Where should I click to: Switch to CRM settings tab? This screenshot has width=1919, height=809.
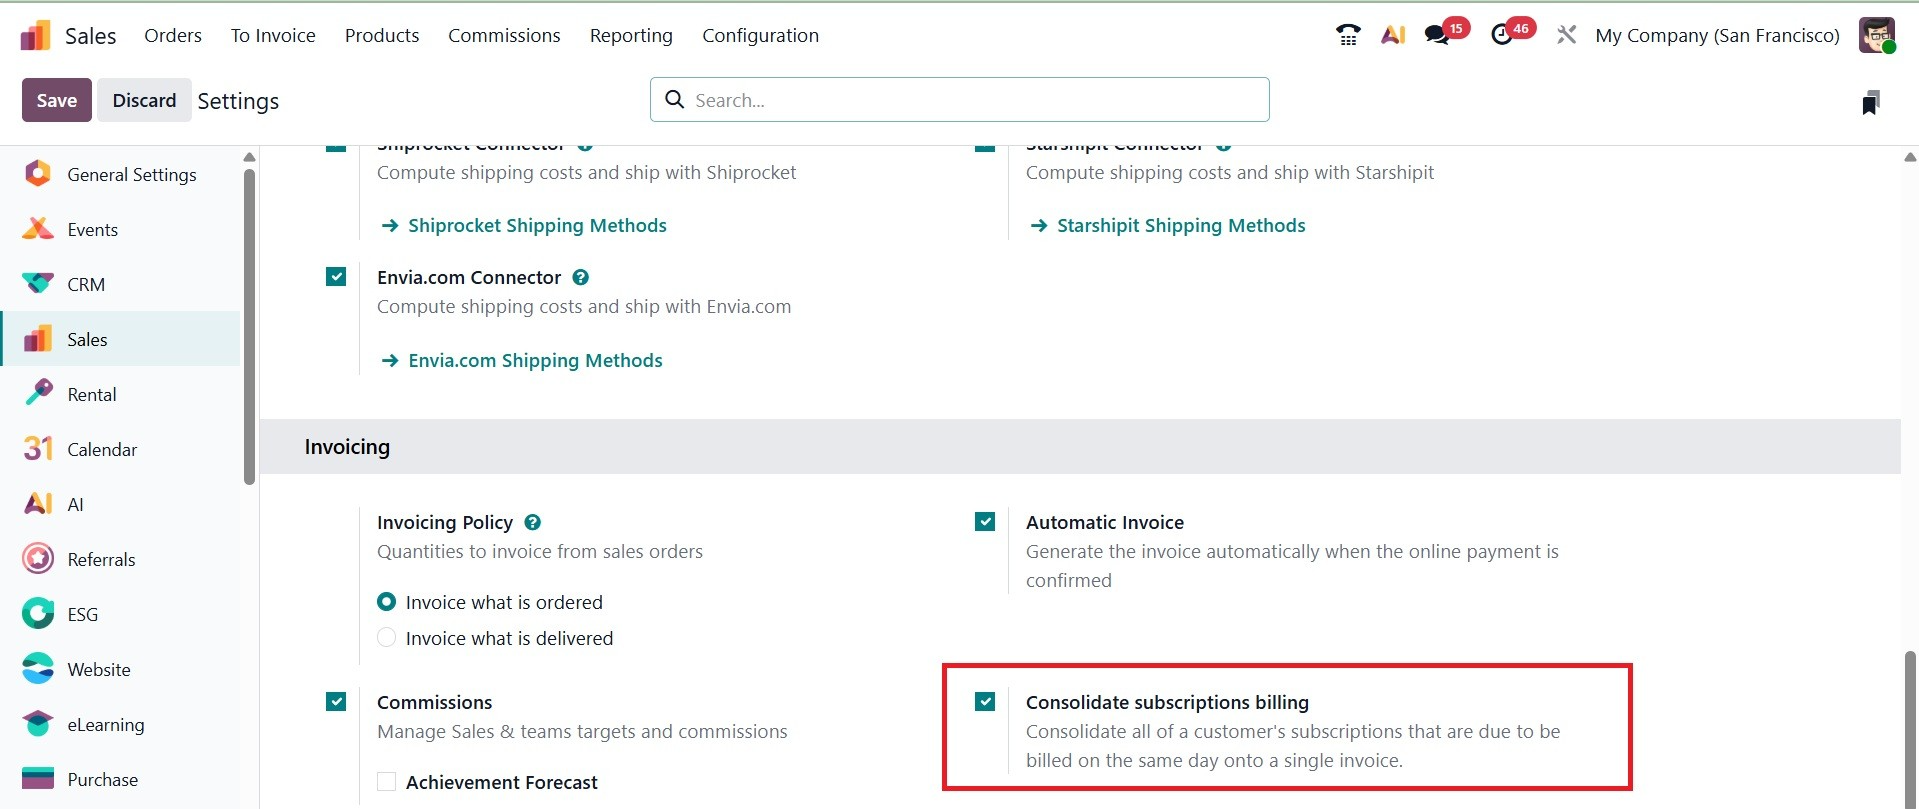86,285
